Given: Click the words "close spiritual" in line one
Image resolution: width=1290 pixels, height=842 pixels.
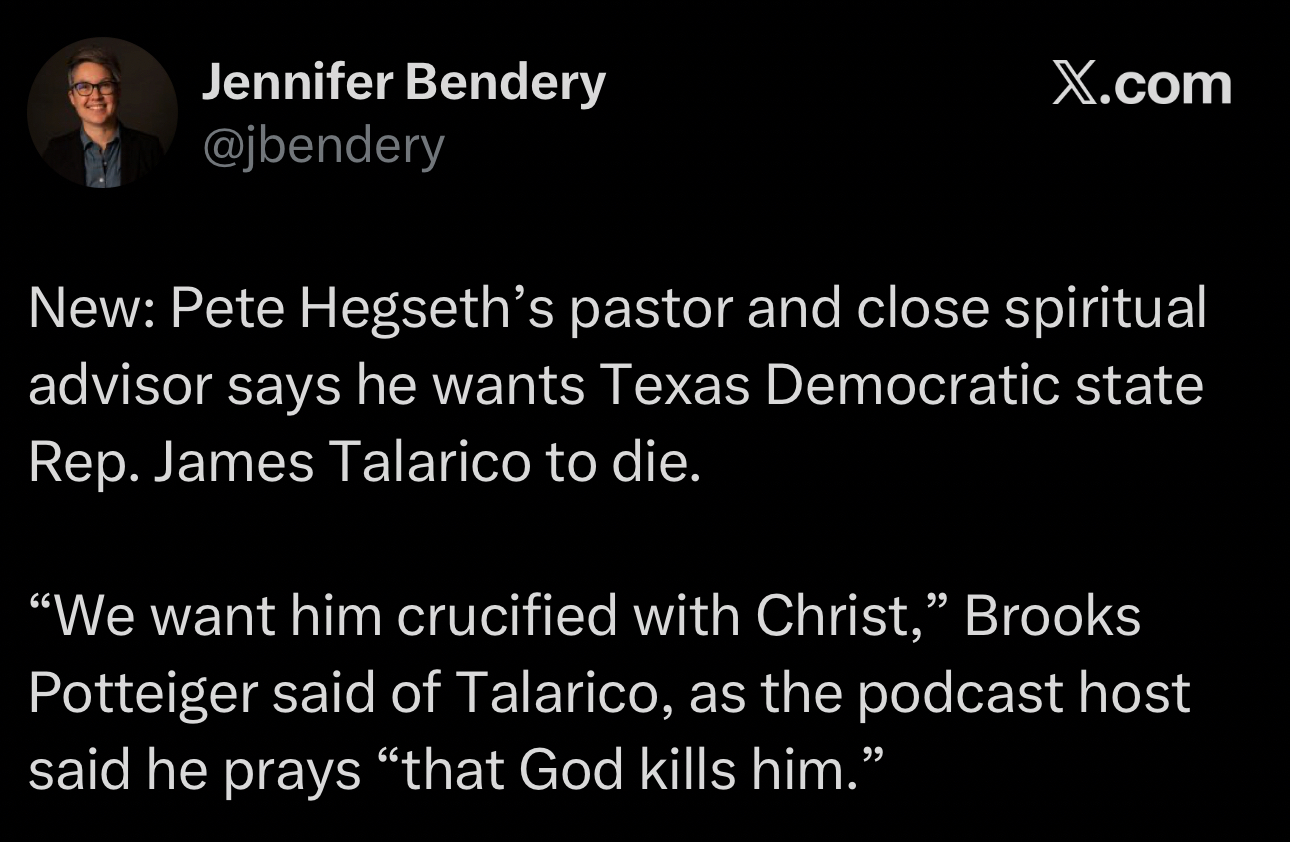Looking at the screenshot, I should 1030,311.
